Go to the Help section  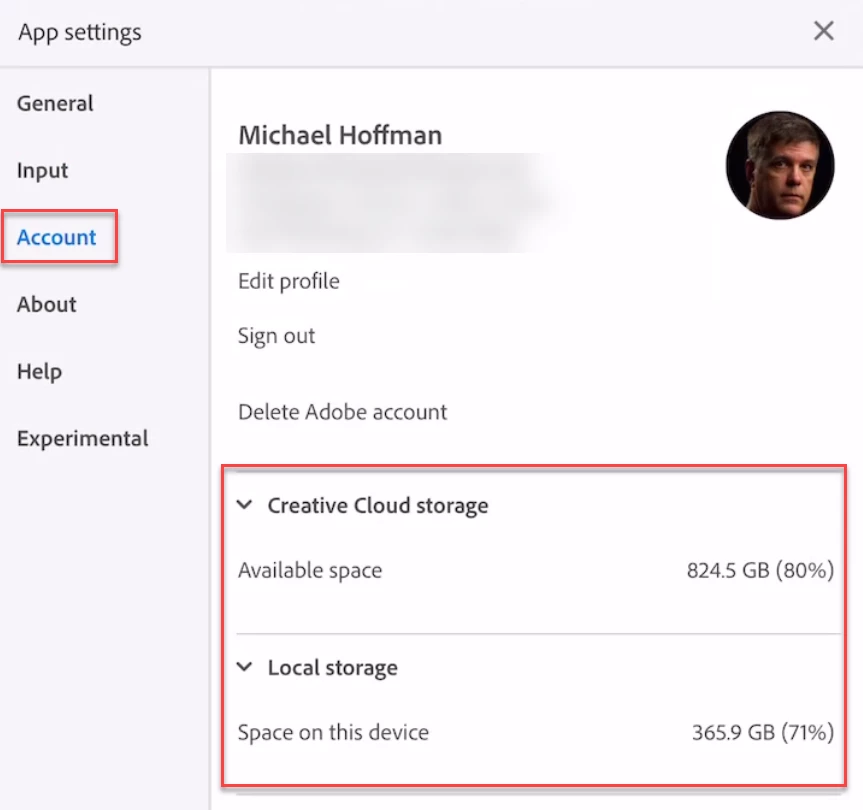39,371
